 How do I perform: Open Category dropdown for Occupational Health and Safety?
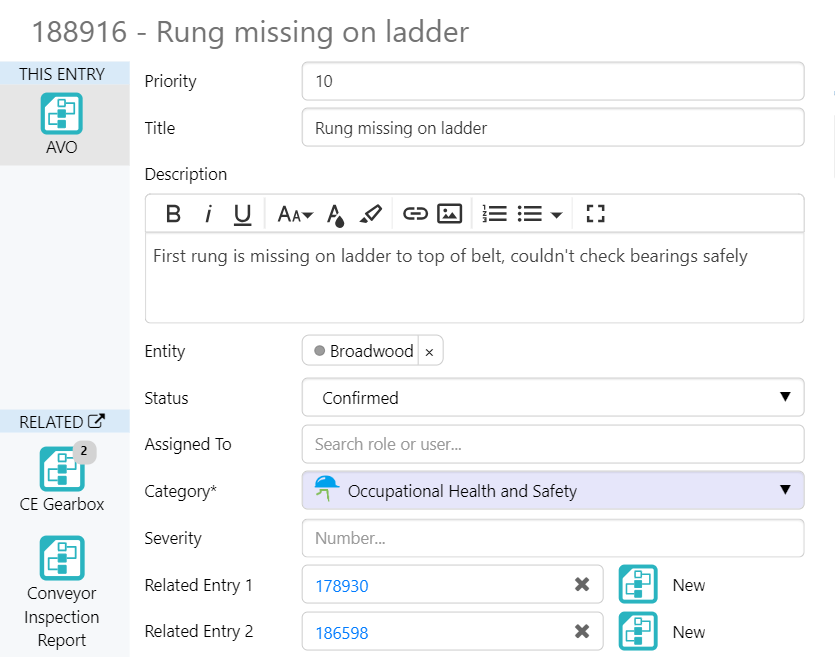[x=552, y=491]
